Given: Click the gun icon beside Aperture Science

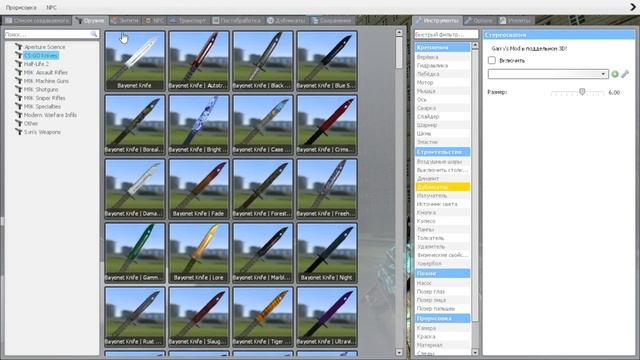Looking at the screenshot, I should [18, 47].
